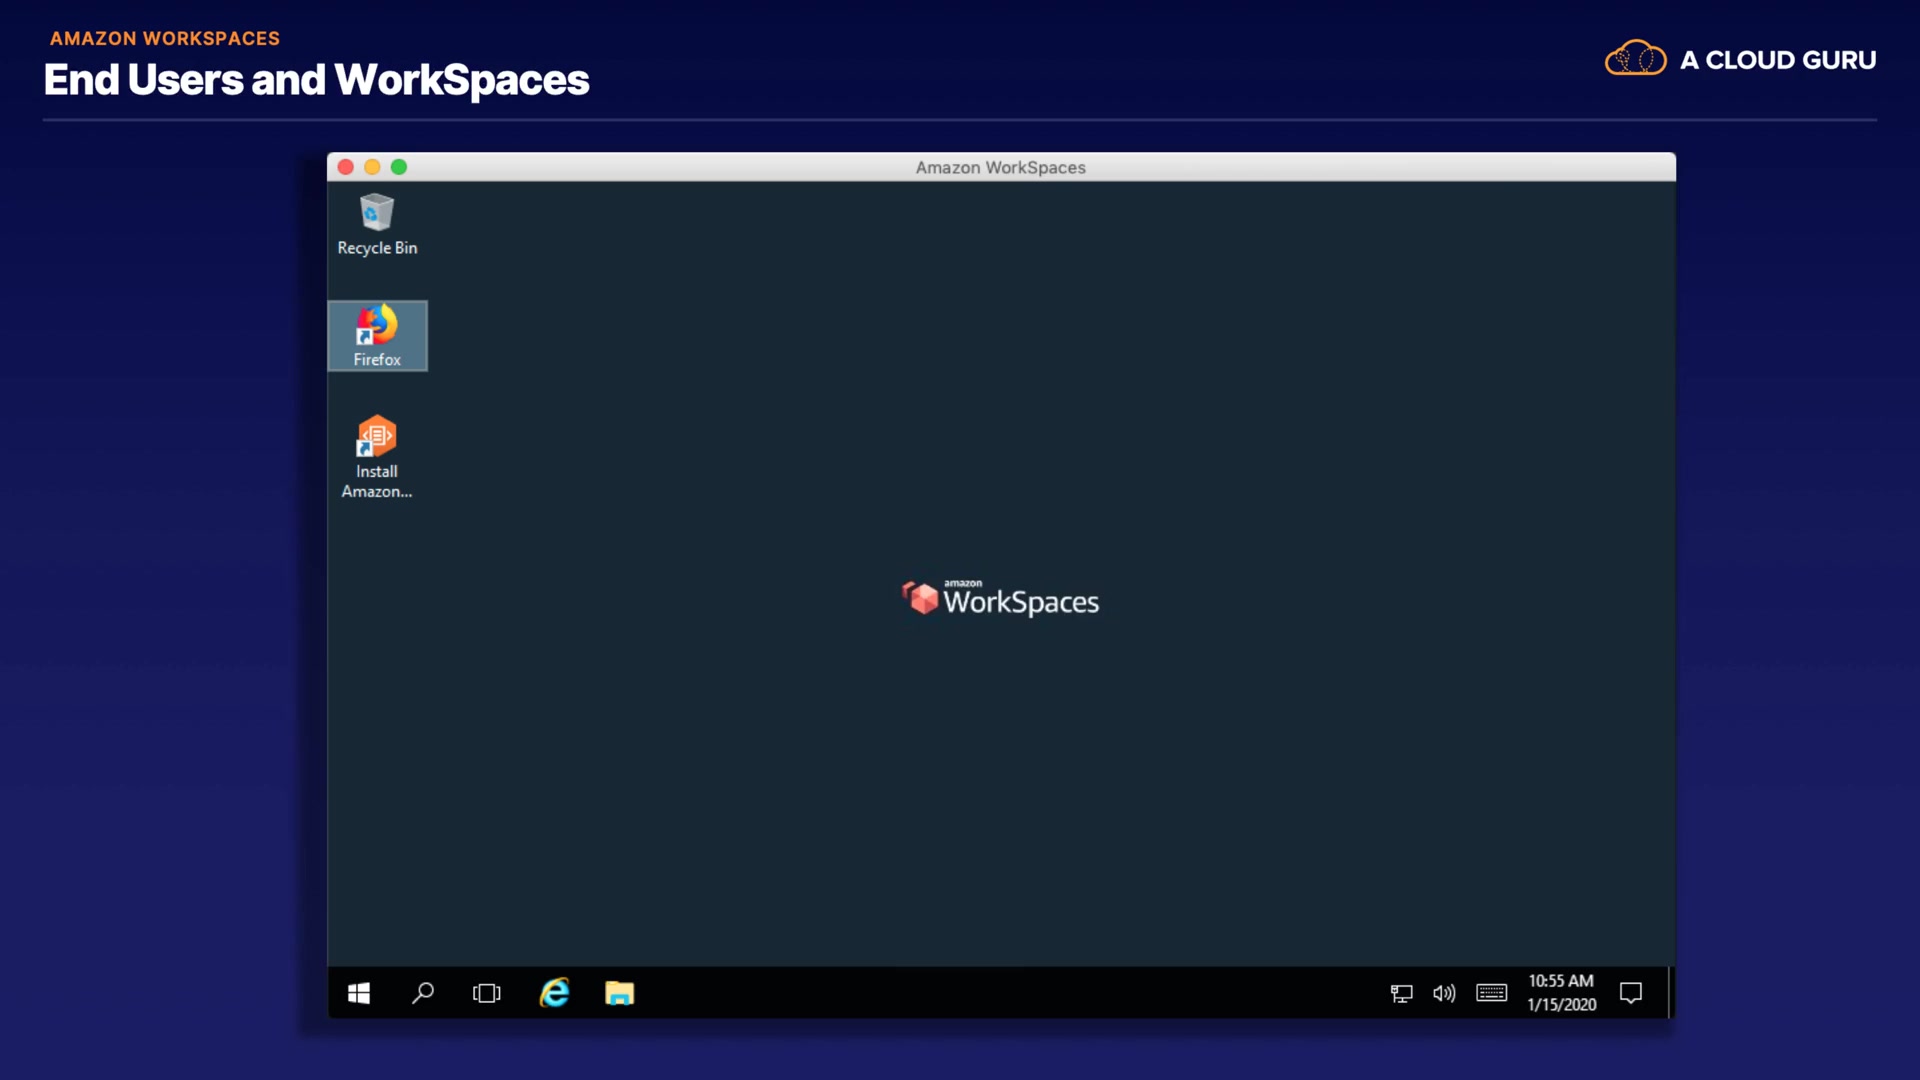Click the taskbar clock showing 10:55 AM
This screenshot has width=1920, height=1080.
click(x=1561, y=981)
